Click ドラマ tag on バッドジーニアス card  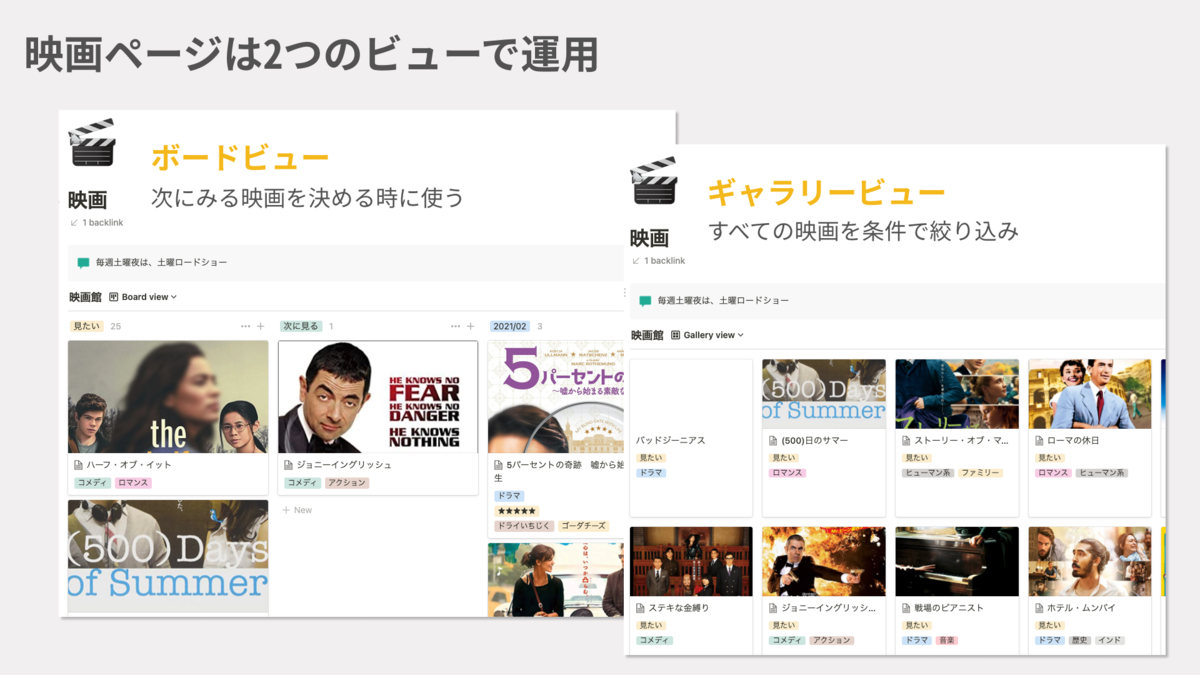[x=651, y=472]
